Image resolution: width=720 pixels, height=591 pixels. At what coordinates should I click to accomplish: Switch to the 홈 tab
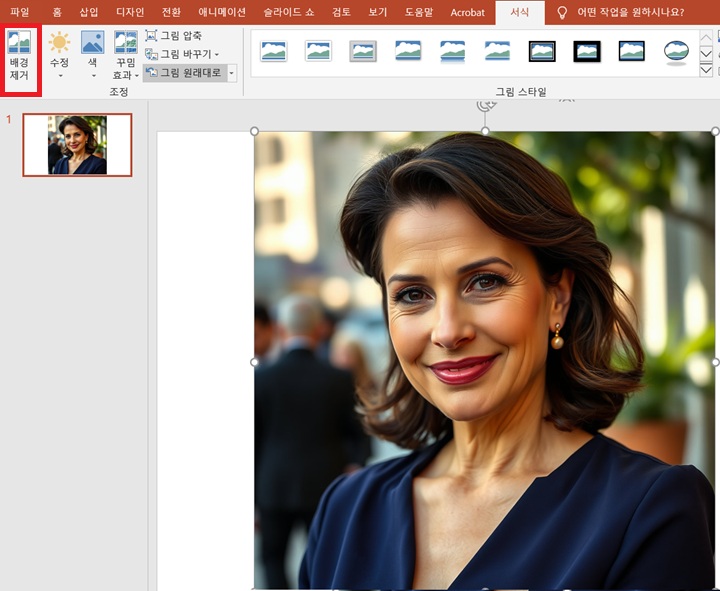(x=57, y=12)
